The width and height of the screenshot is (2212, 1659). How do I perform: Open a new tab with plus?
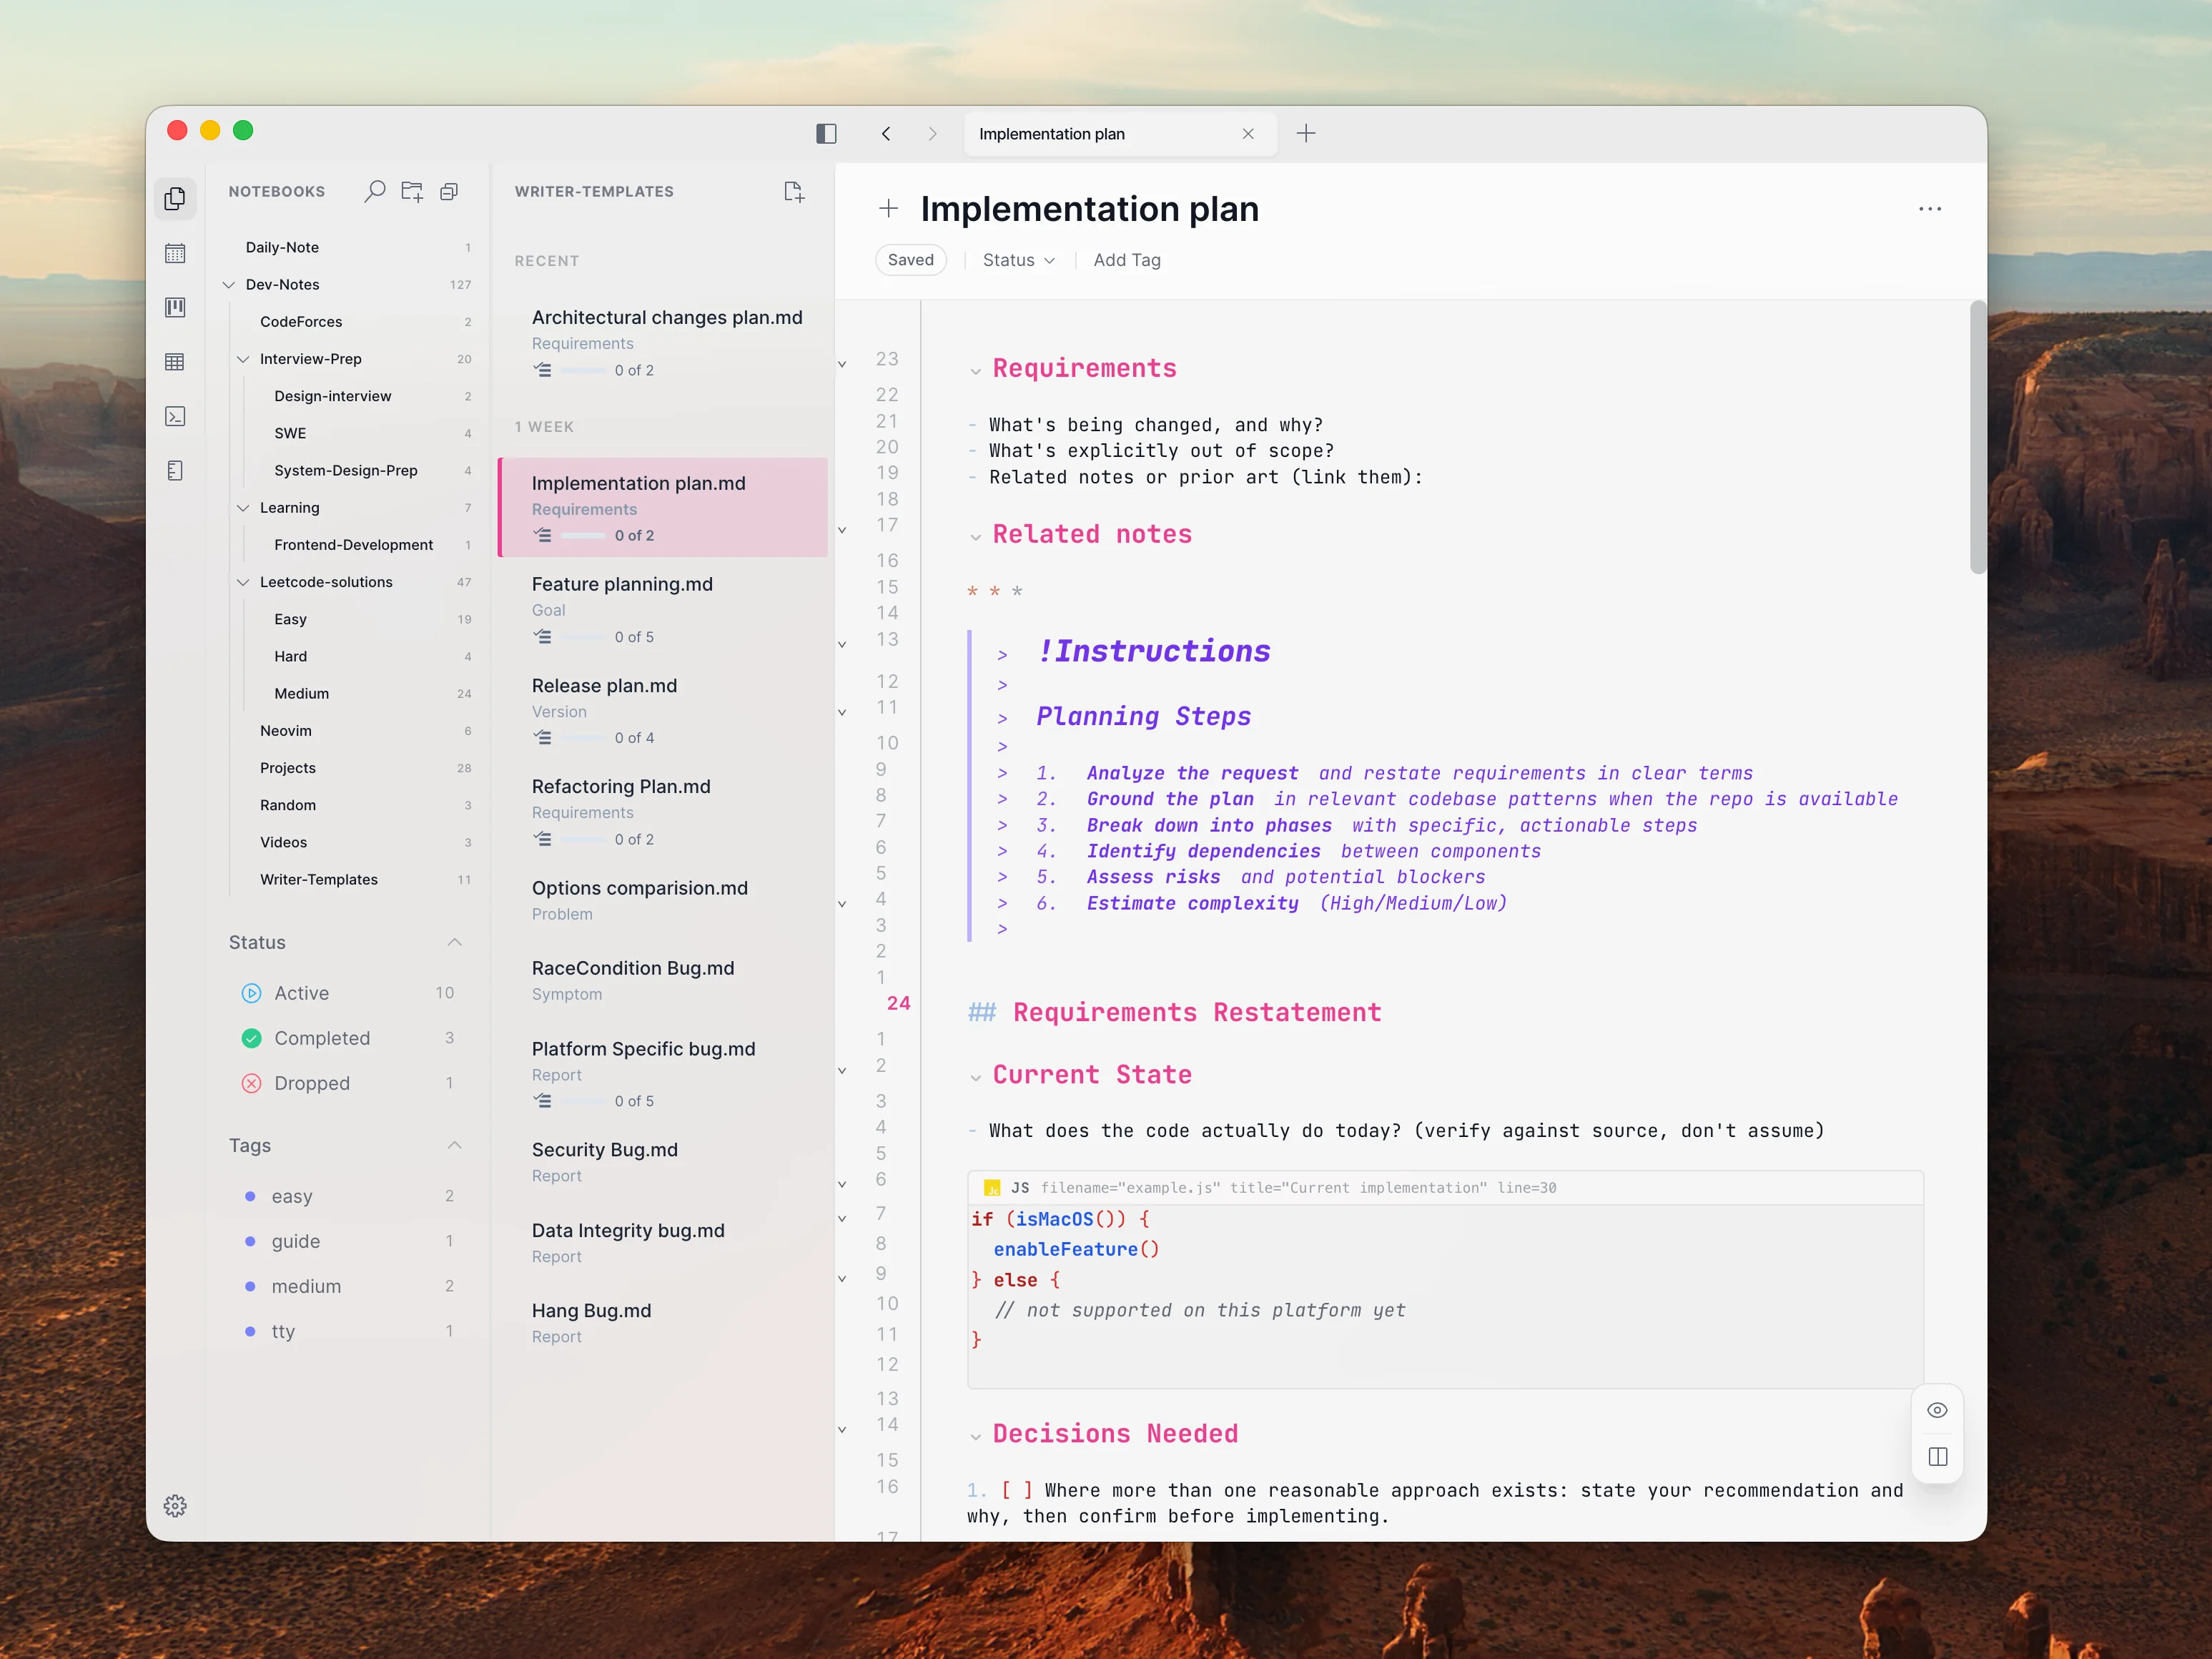pyautogui.click(x=1306, y=133)
